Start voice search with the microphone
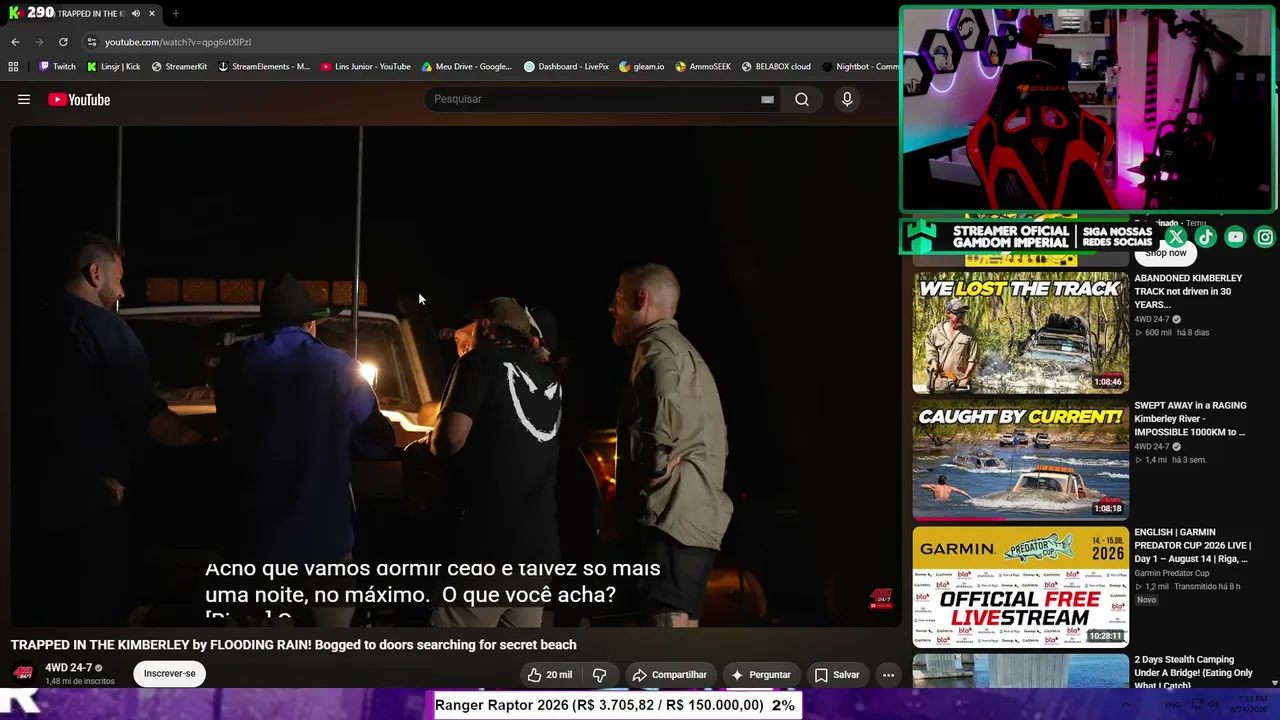1280x720 pixels. 847,99
